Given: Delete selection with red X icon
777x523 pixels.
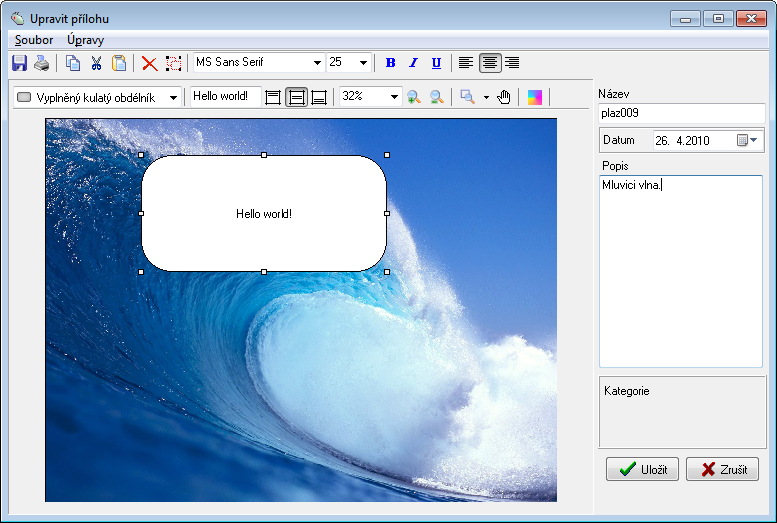Looking at the screenshot, I should coord(149,63).
